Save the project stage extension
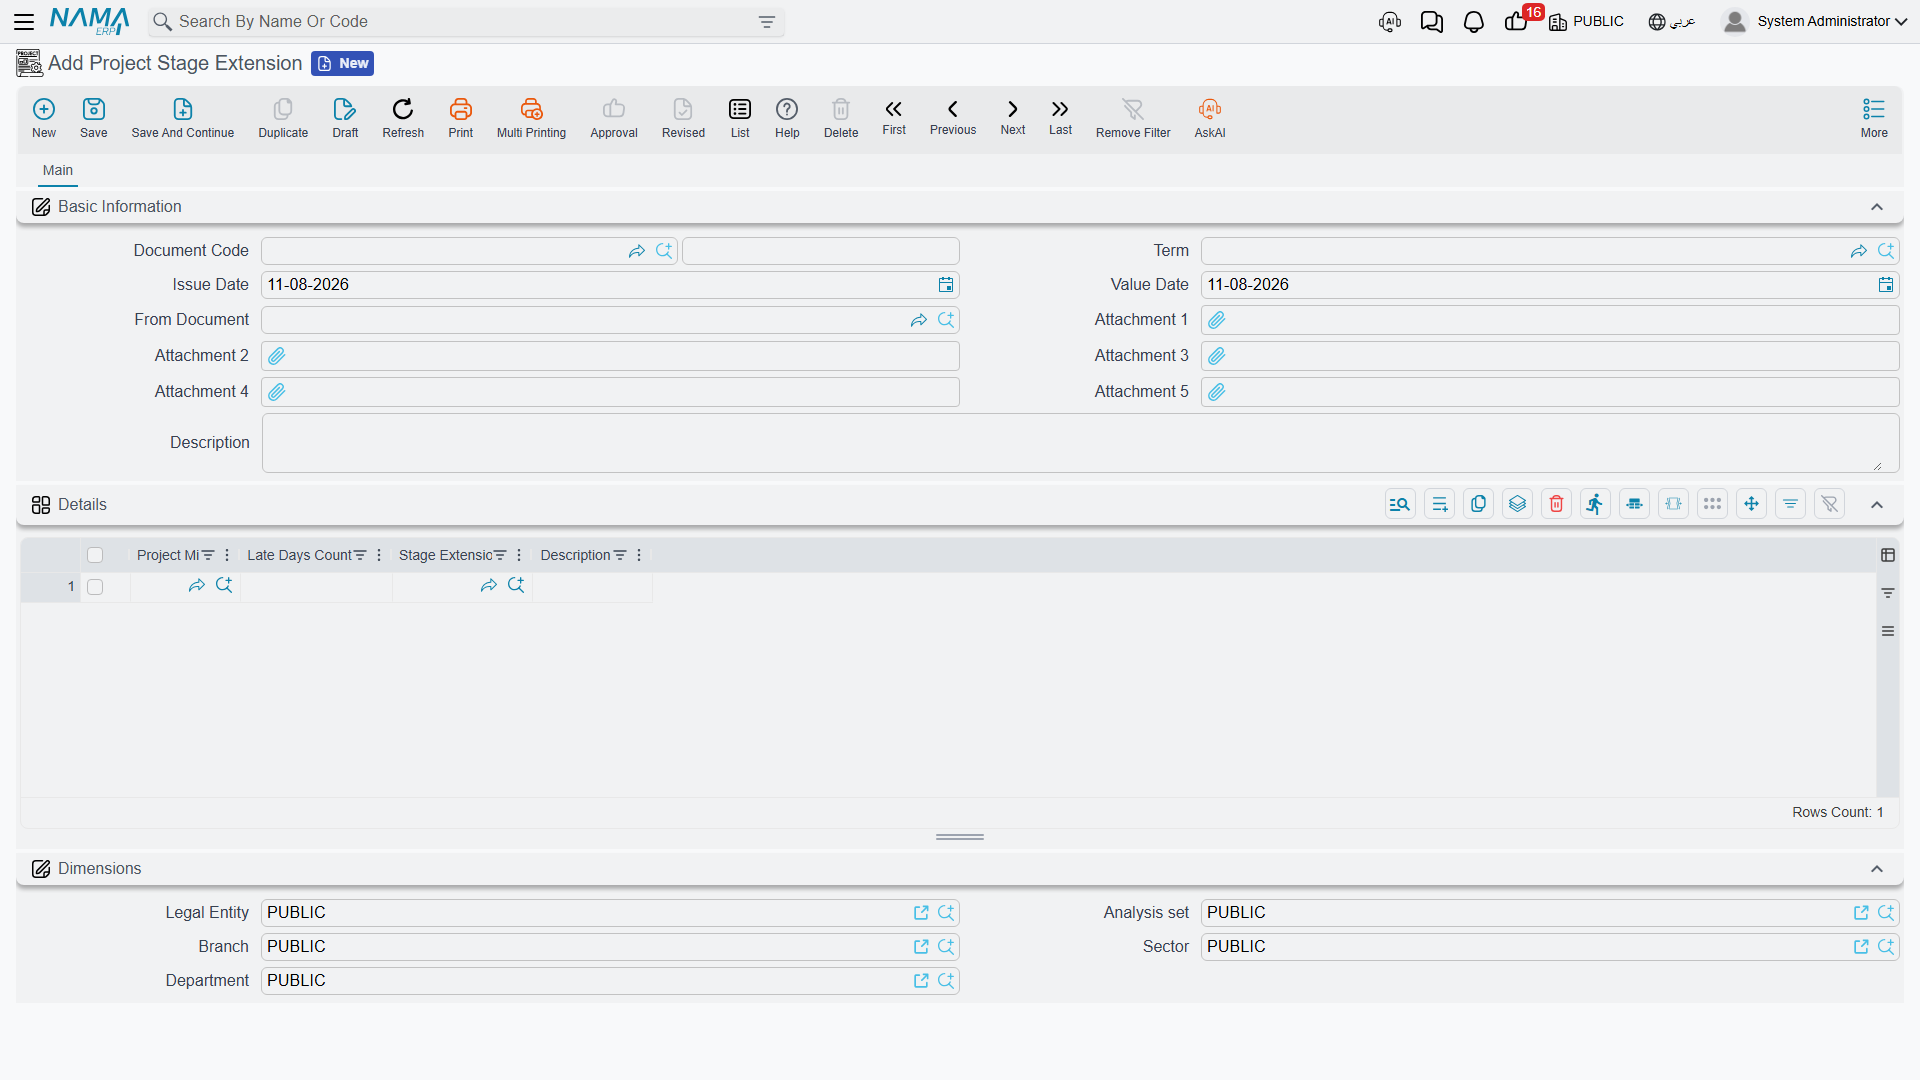 [x=93, y=118]
